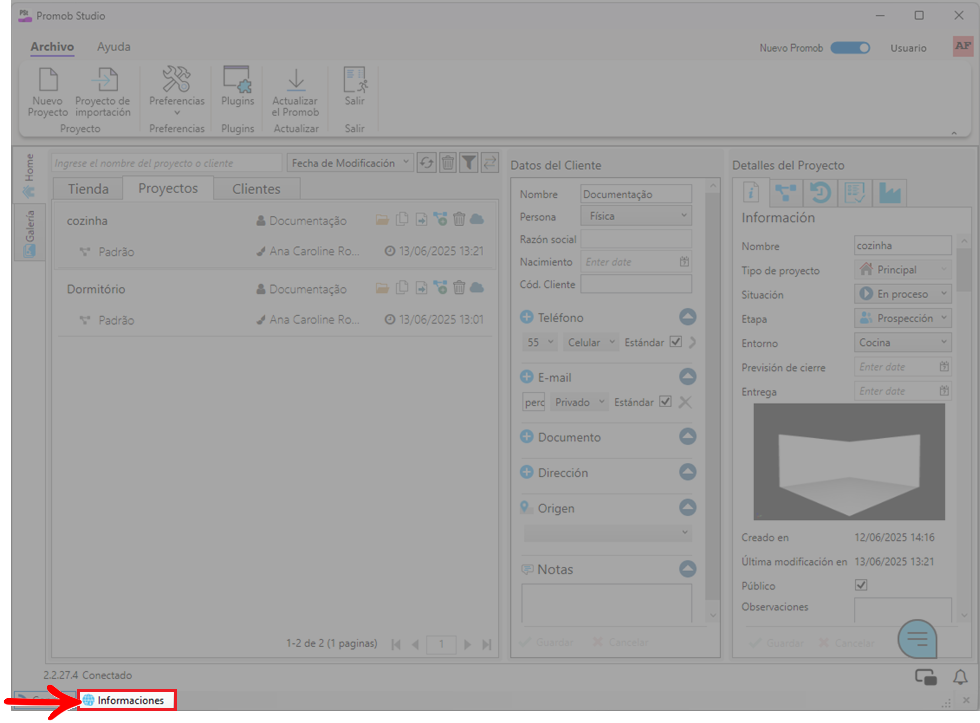Collapse the Notas section
The height and width of the screenshot is (723, 980).
click(x=688, y=569)
